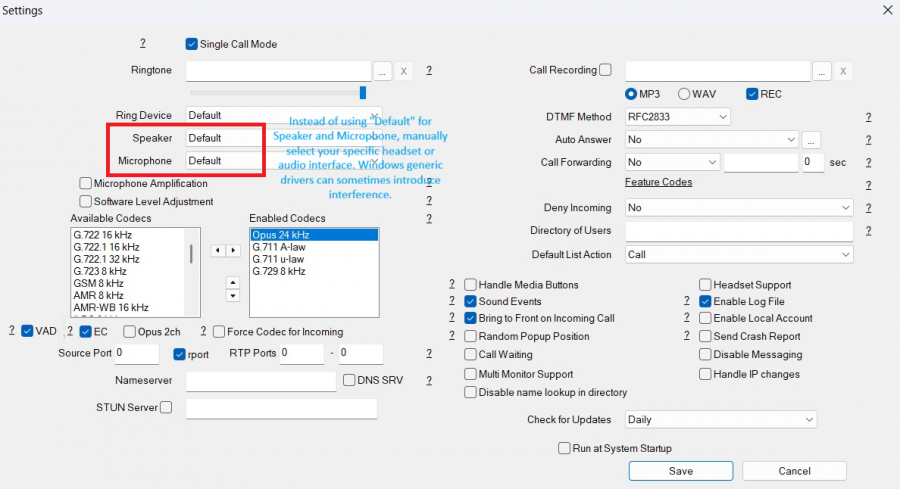Click the Directory of Users input field
The height and width of the screenshot is (489, 900).
pos(739,231)
